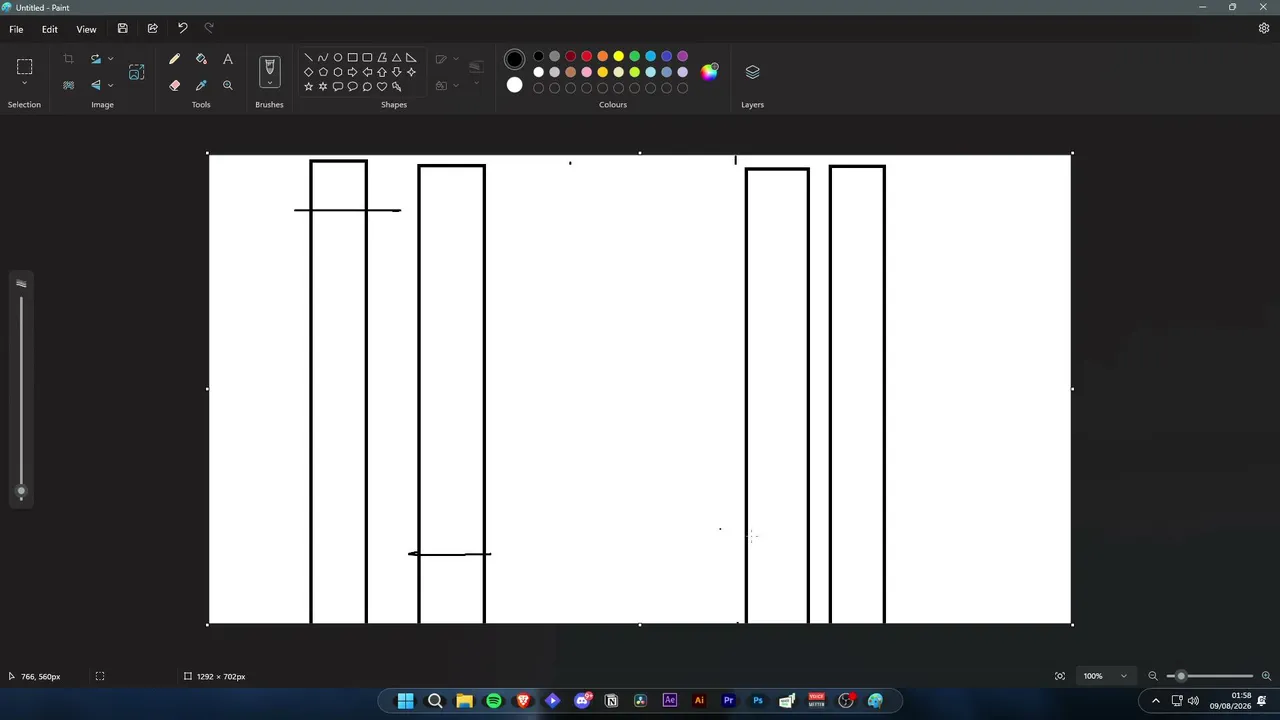Open Premiere Pro from the taskbar
This screenshot has height=720, width=1280.
tap(728, 701)
